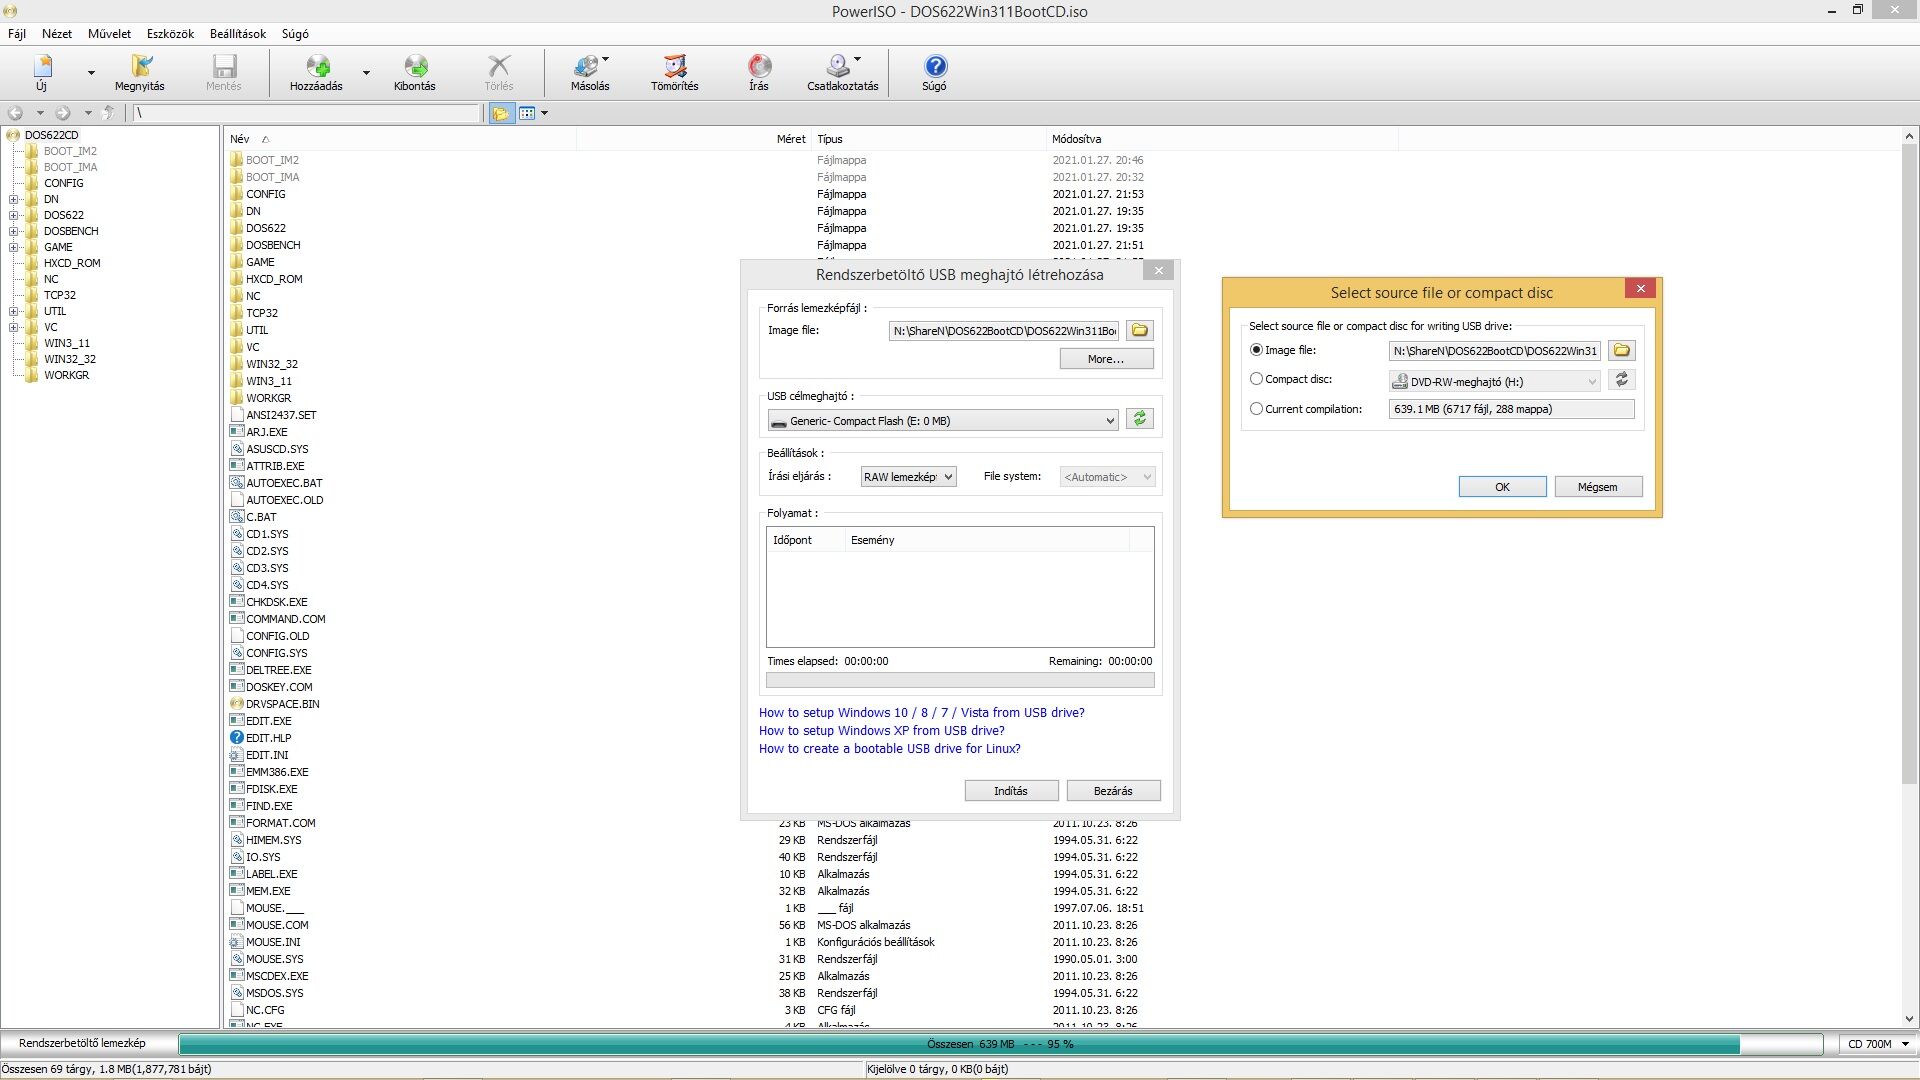The width and height of the screenshot is (1920, 1080).
Task: Open the Súgó menu
Action: click(x=295, y=34)
